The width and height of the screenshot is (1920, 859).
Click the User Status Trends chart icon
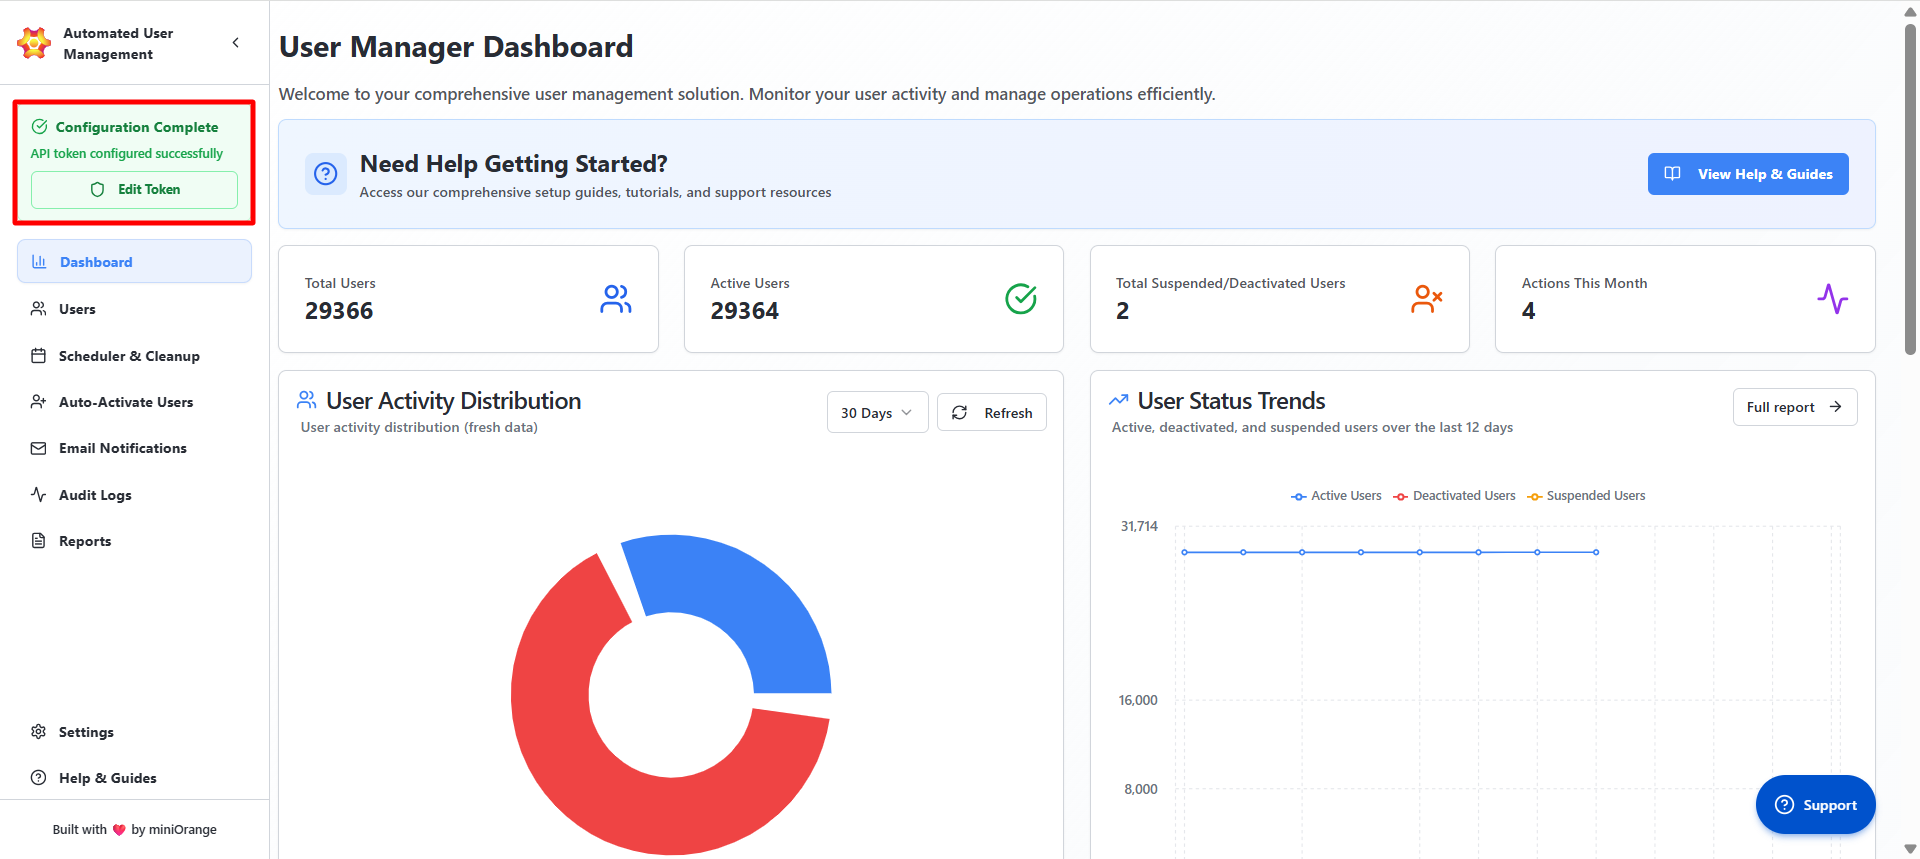[1119, 400]
